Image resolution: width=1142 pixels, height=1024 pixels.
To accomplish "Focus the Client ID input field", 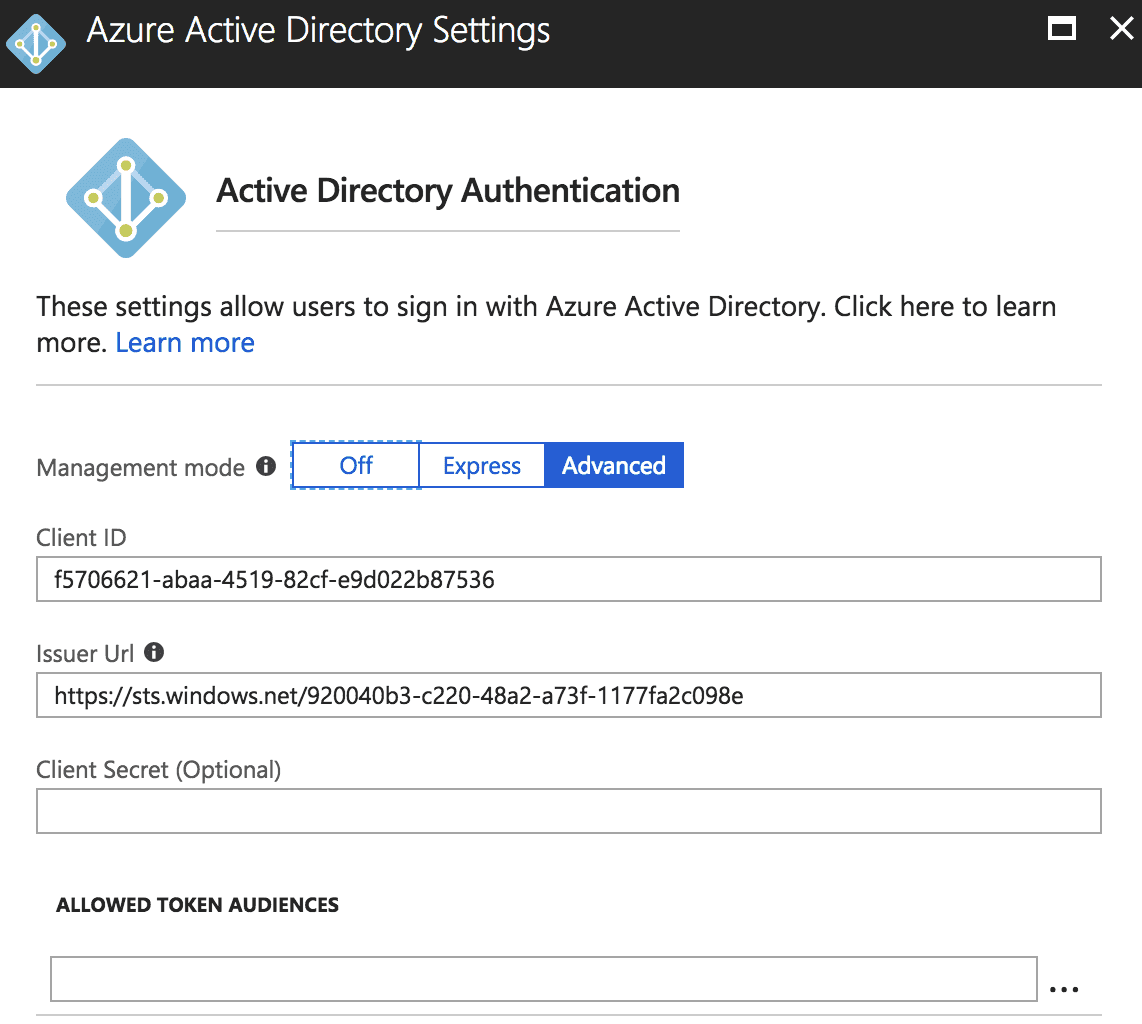I will pyautogui.click(x=569, y=579).
